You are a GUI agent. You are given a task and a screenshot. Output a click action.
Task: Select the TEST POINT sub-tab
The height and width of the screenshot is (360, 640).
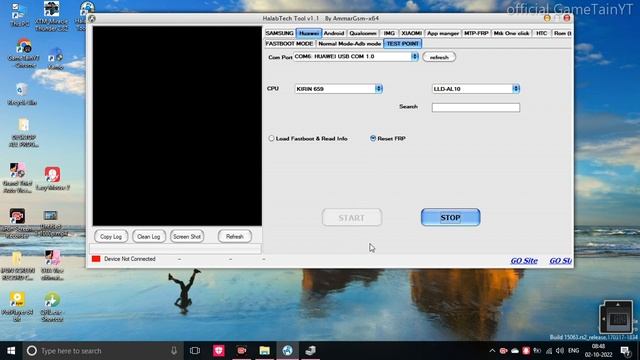point(402,43)
